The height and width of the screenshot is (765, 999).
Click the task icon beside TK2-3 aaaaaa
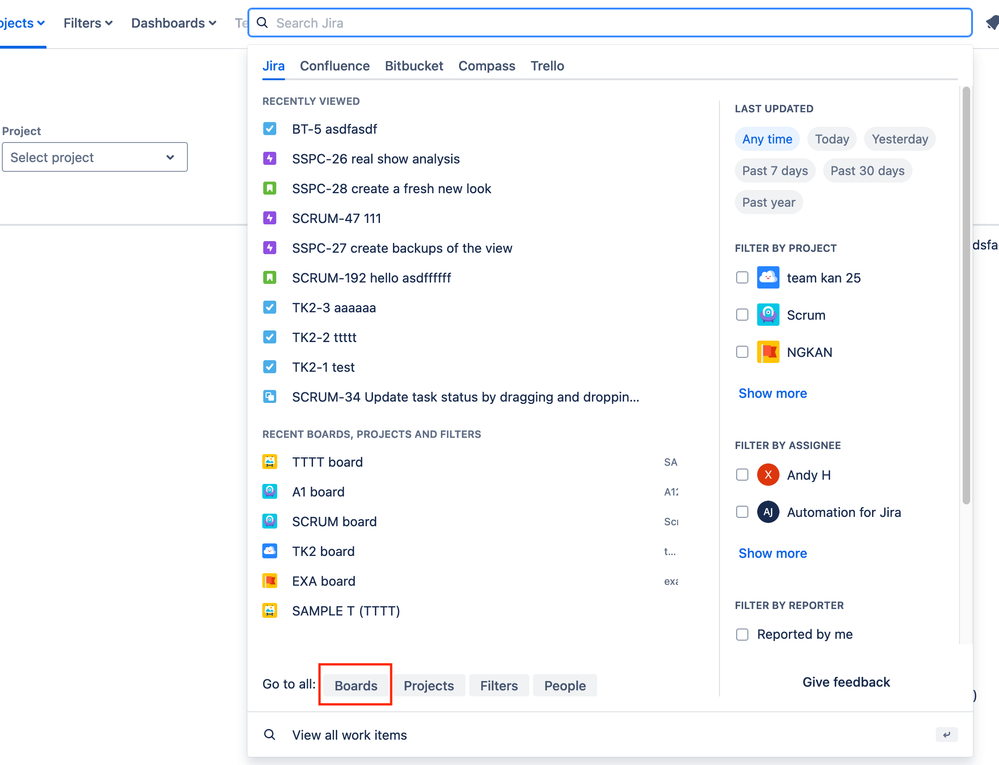tap(270, 308)
